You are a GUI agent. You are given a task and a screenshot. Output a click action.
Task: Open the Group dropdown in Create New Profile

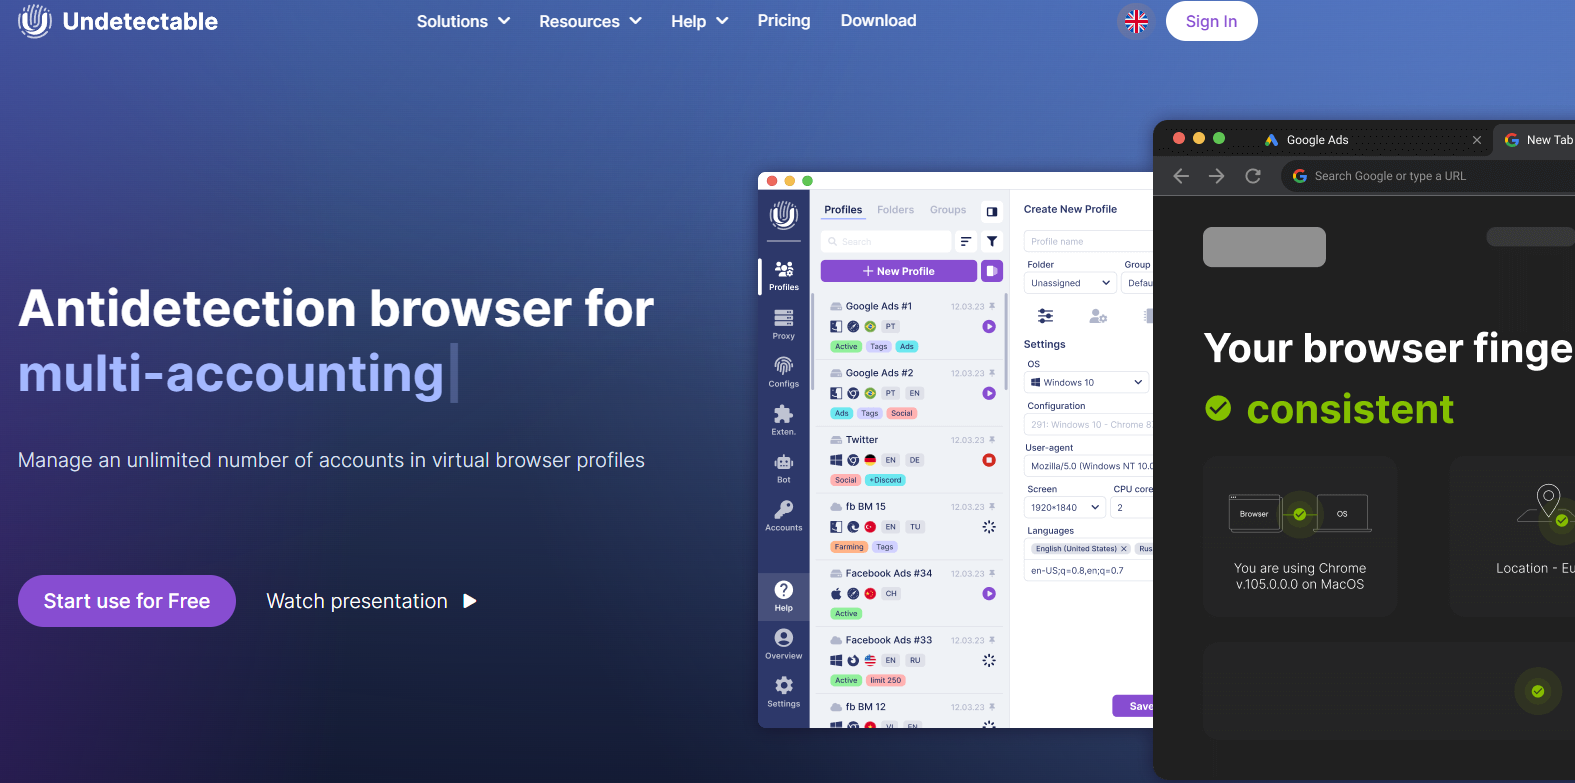1138,283
